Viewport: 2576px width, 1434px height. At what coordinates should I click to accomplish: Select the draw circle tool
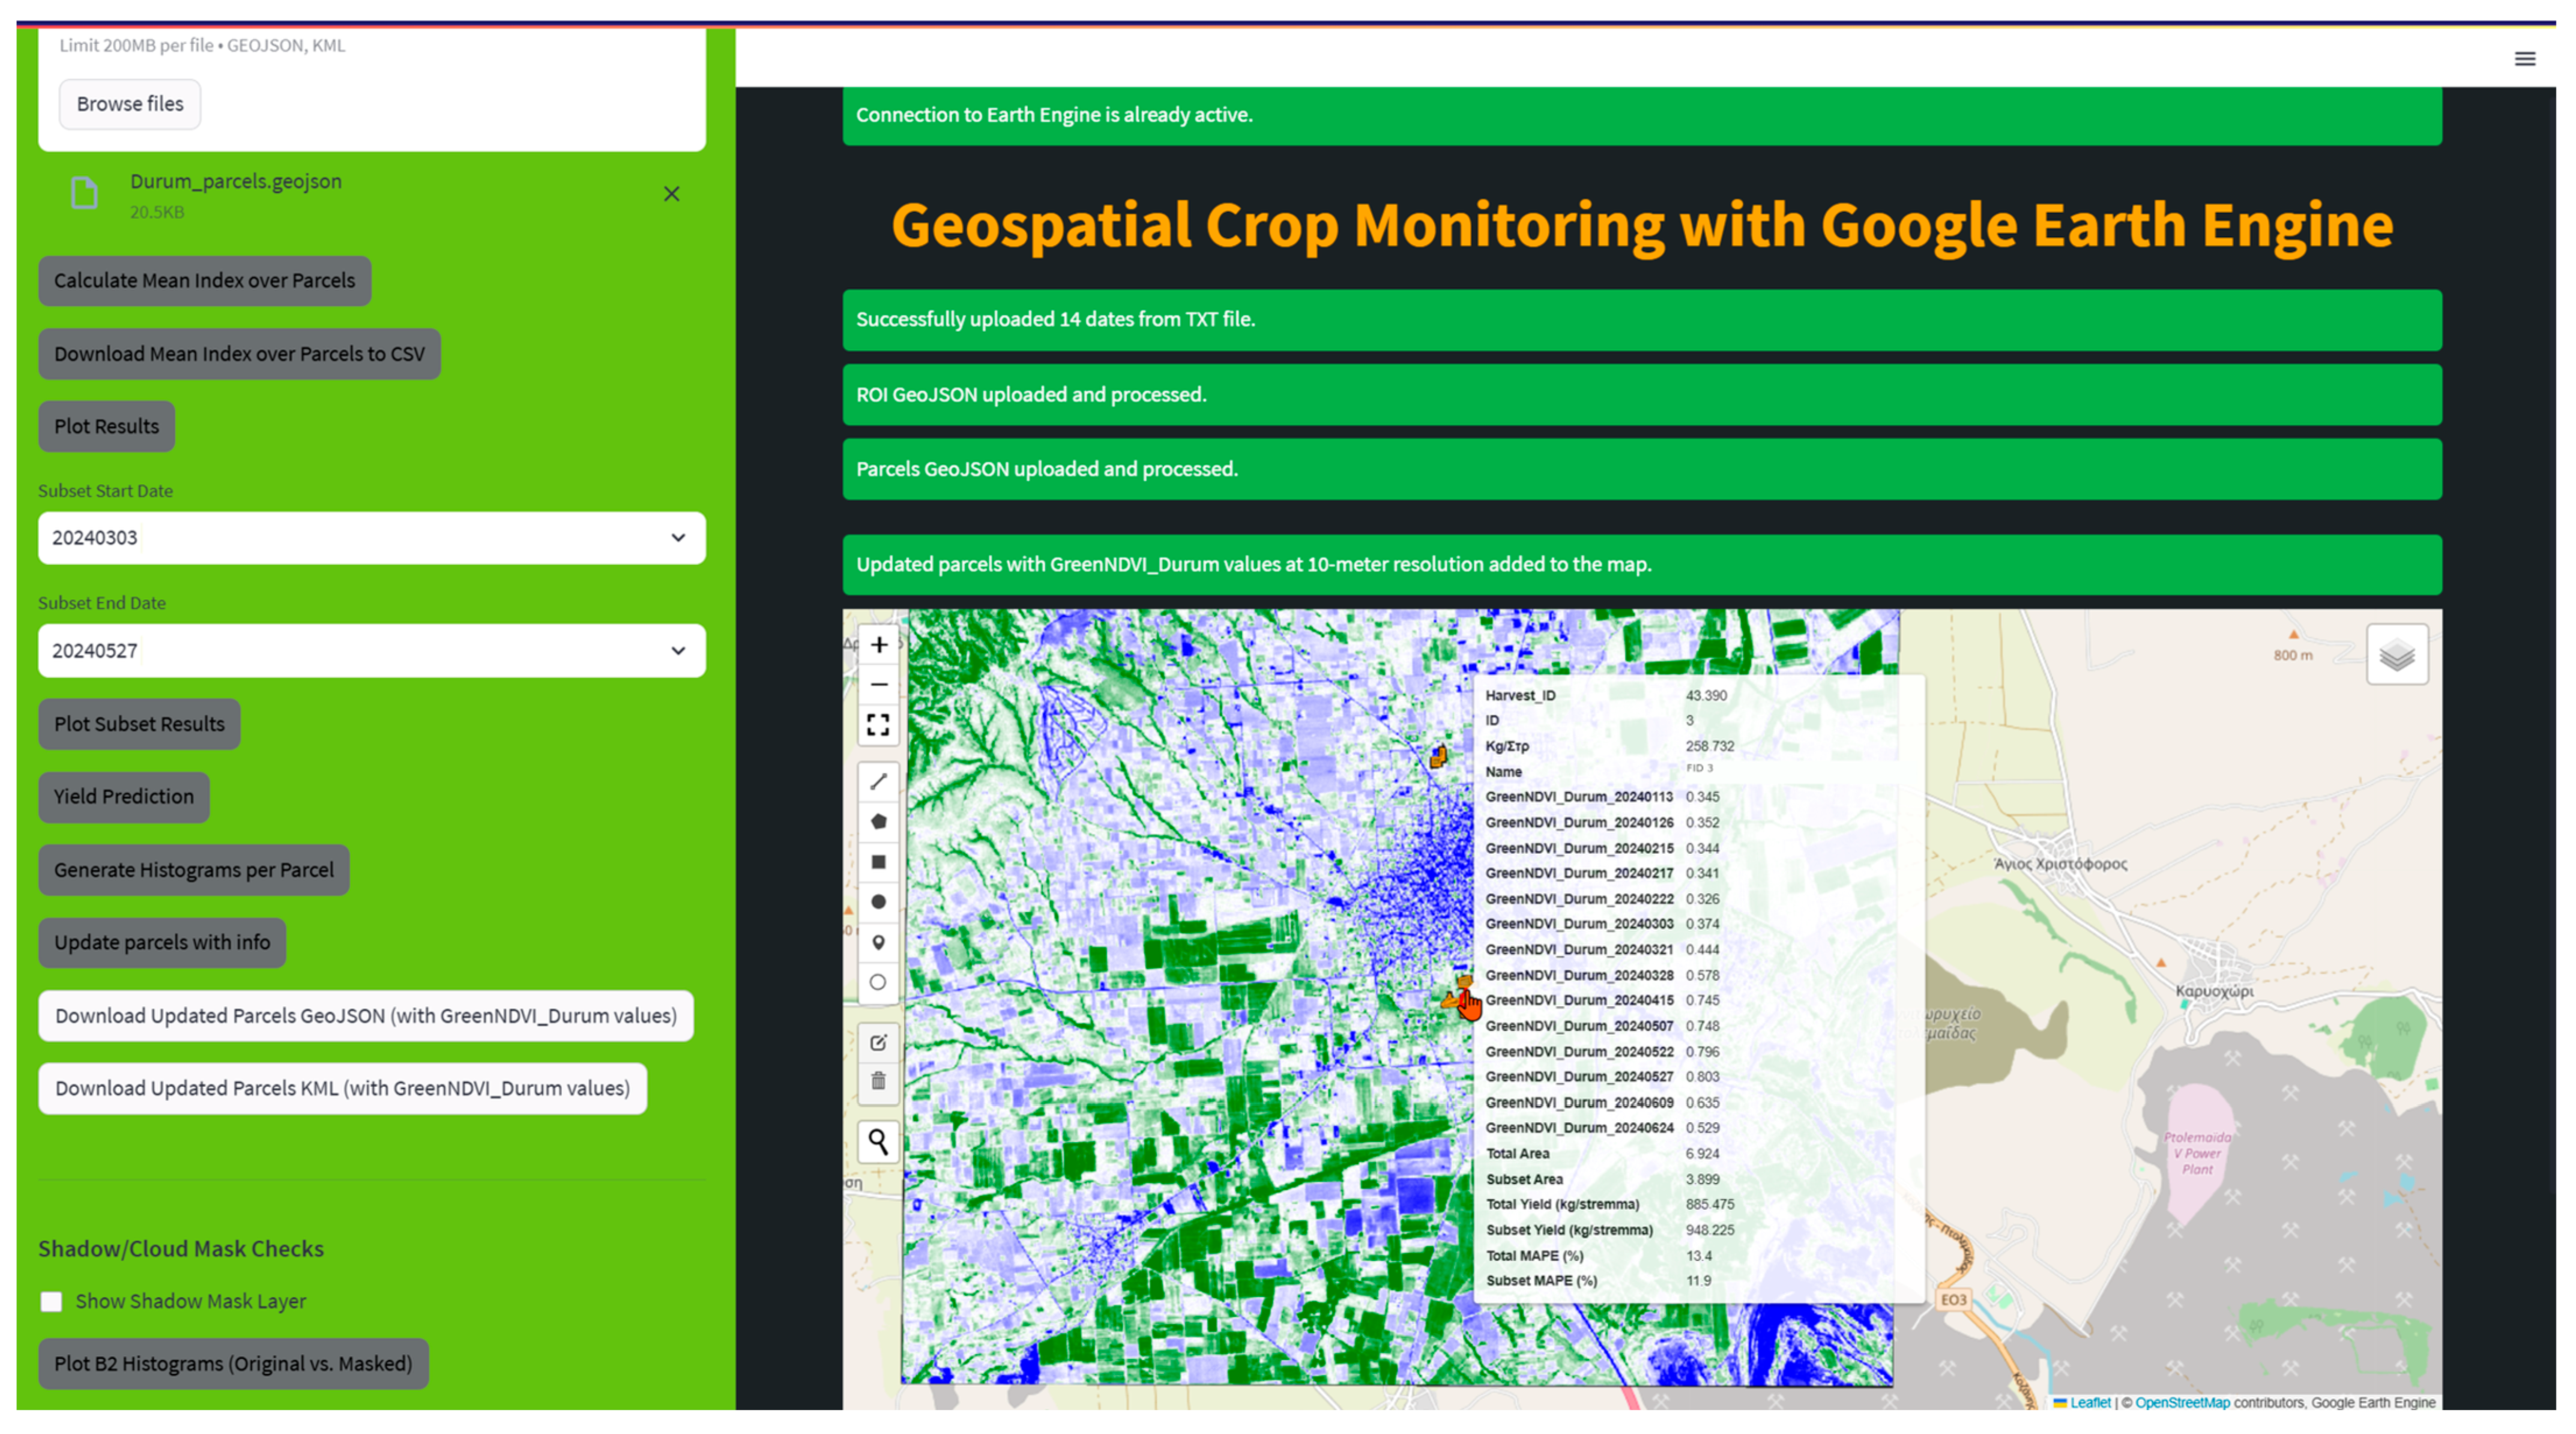click(x=878, y=902)
